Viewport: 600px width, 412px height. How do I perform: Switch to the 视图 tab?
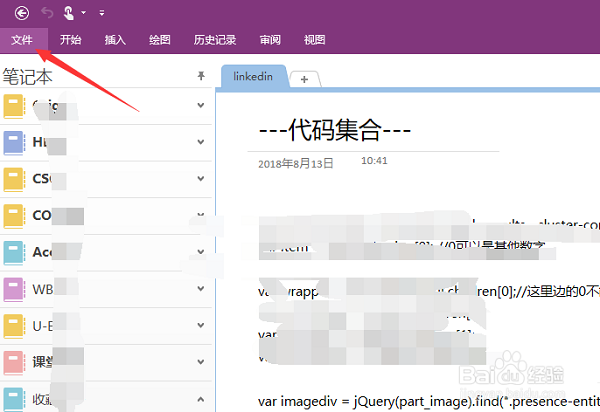click(314, 40)
